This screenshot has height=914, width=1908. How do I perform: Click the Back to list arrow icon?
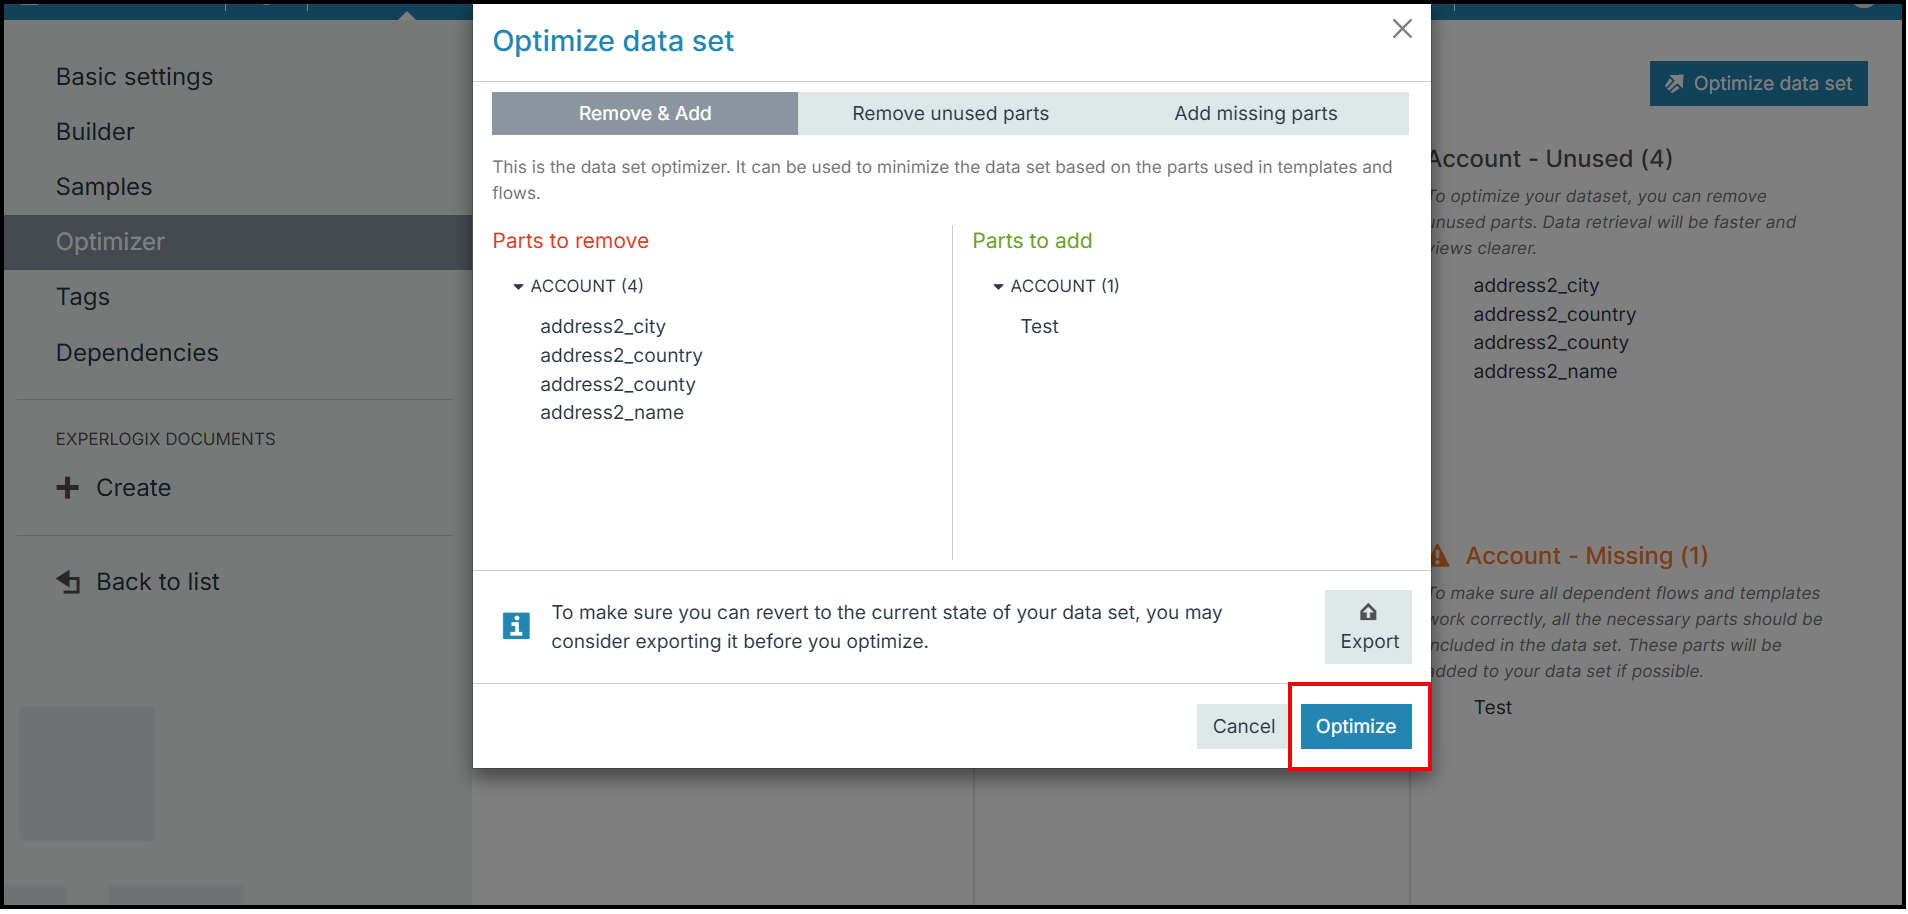point(68,582)
